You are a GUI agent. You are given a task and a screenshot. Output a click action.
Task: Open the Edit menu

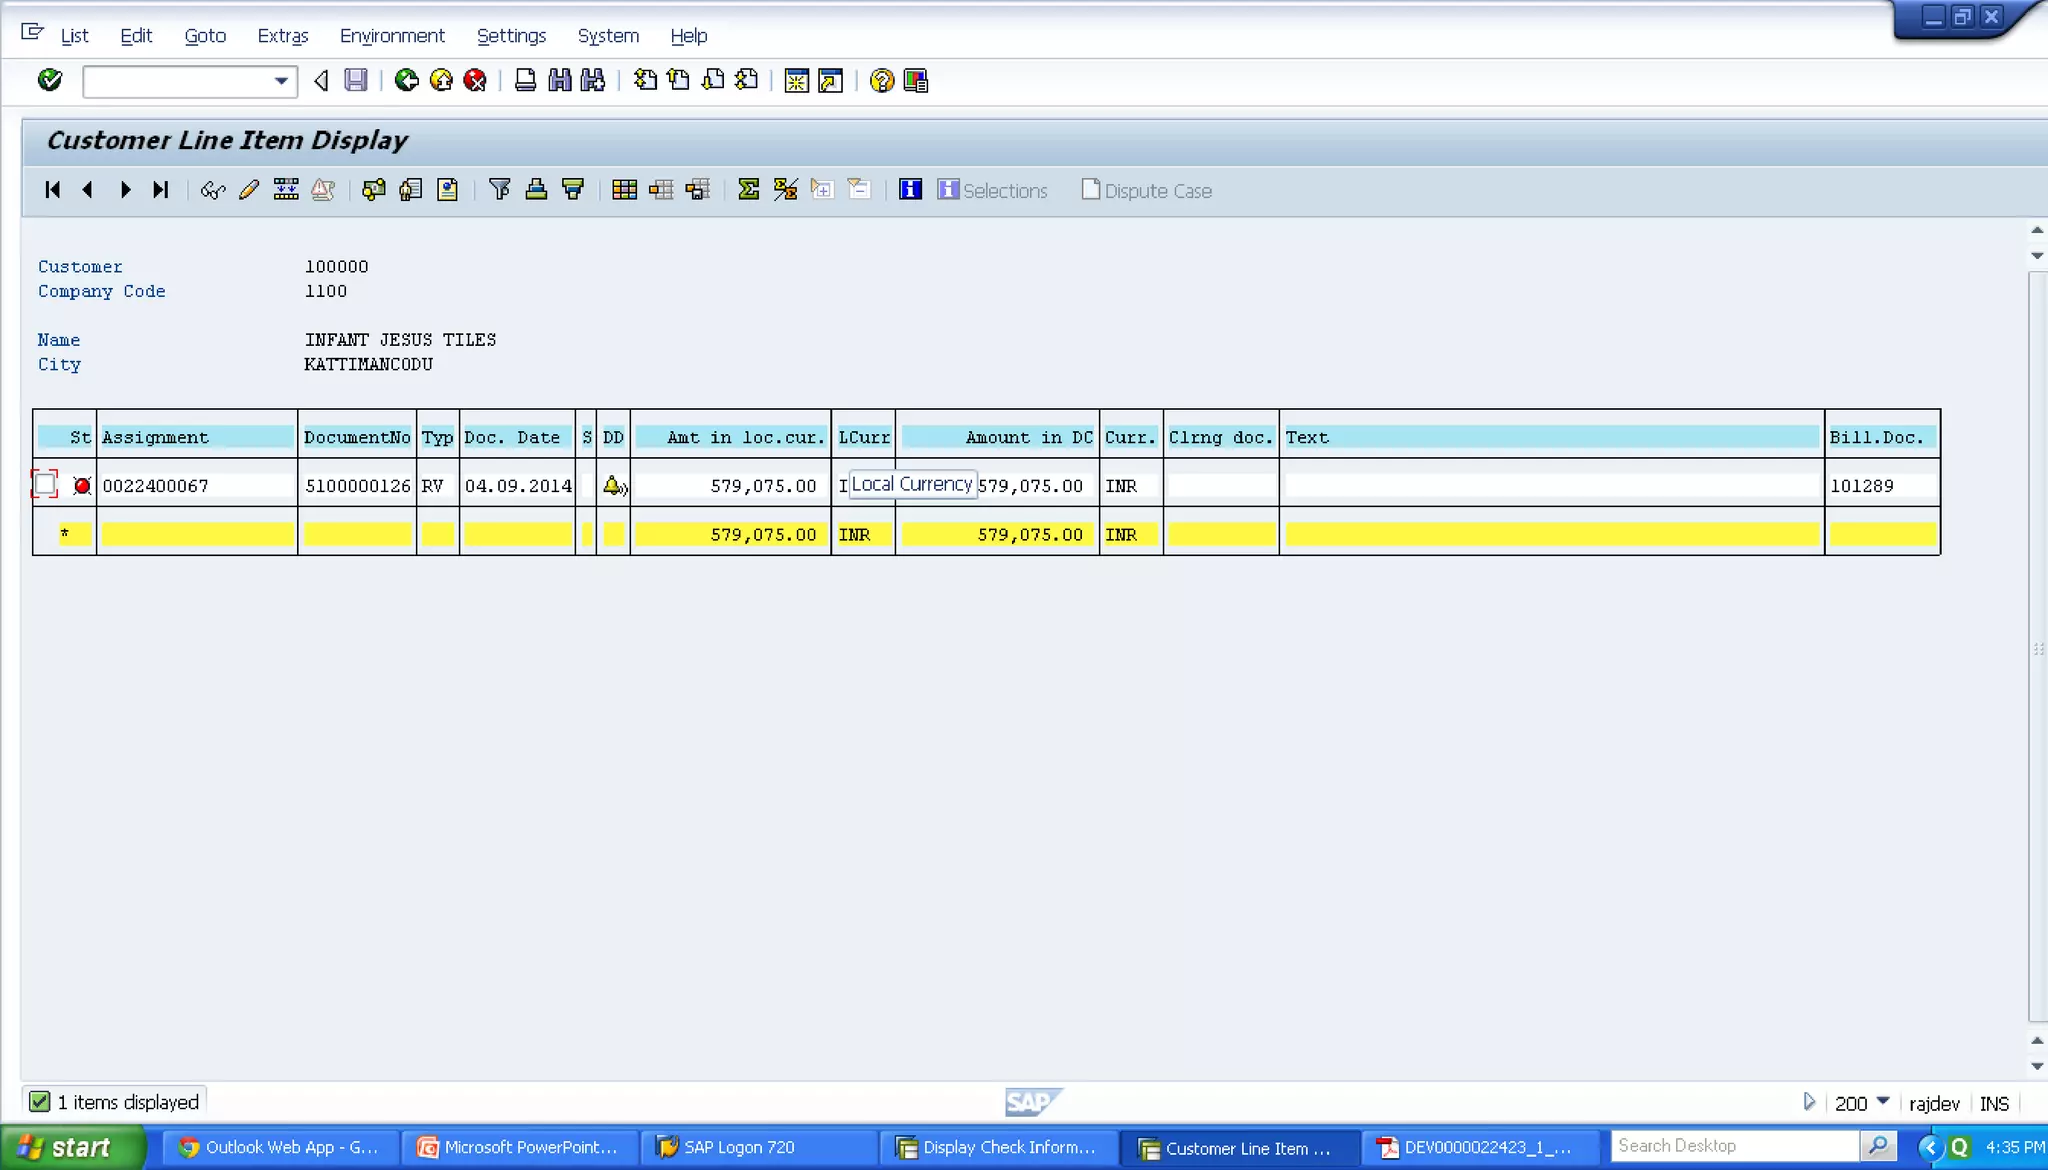tap(136, 36)
